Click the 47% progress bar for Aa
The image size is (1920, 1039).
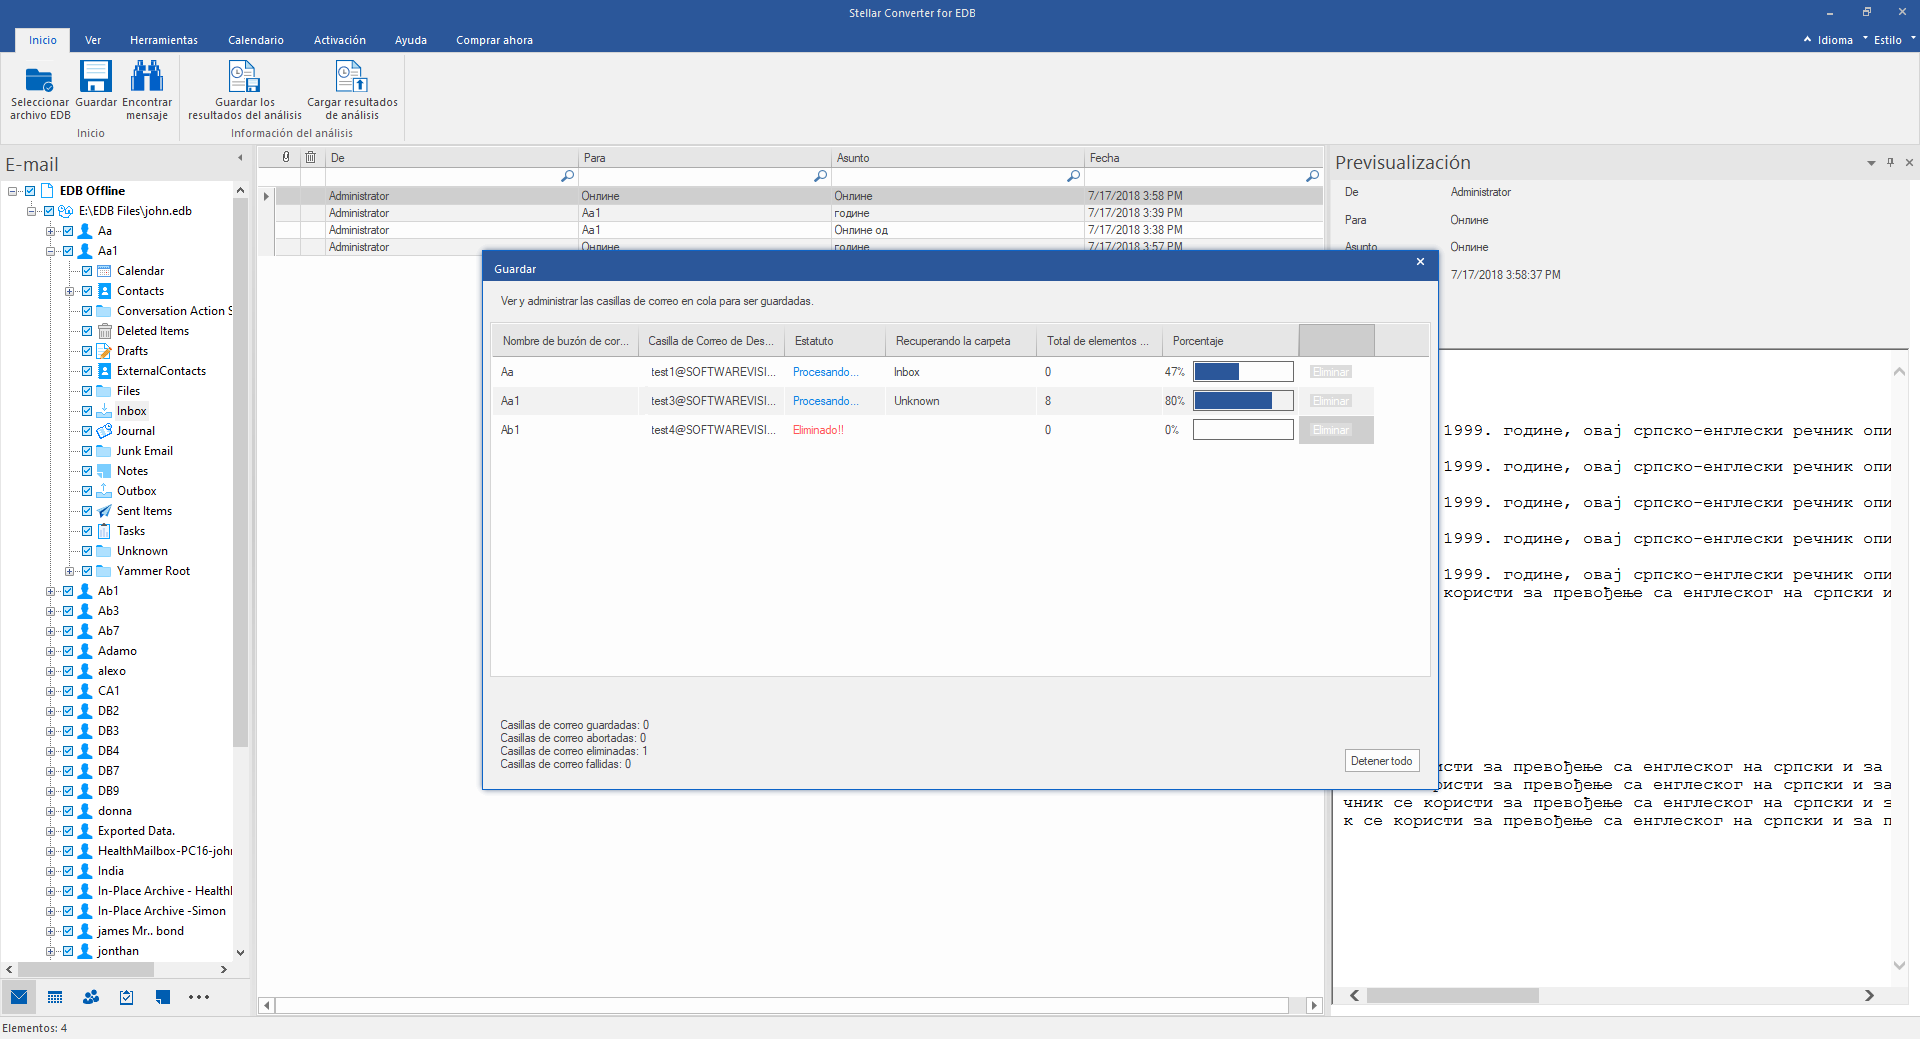(1243, 372)
